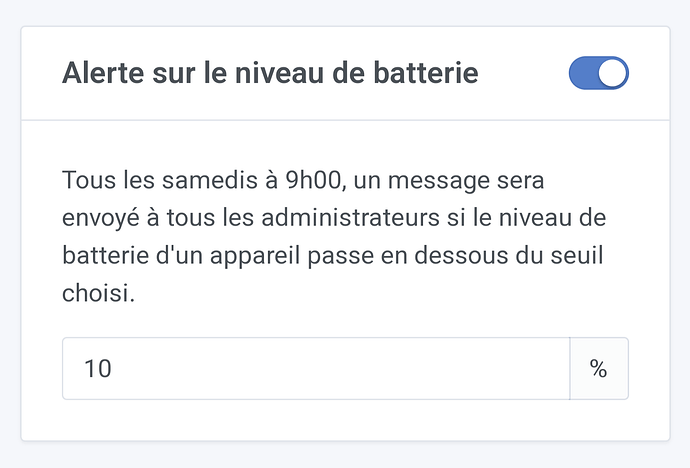Viewport: 690px width, 468px height.
Task: Click the empty area right of the 10 value
Action: pyautogui.click(x=340, y=368)
